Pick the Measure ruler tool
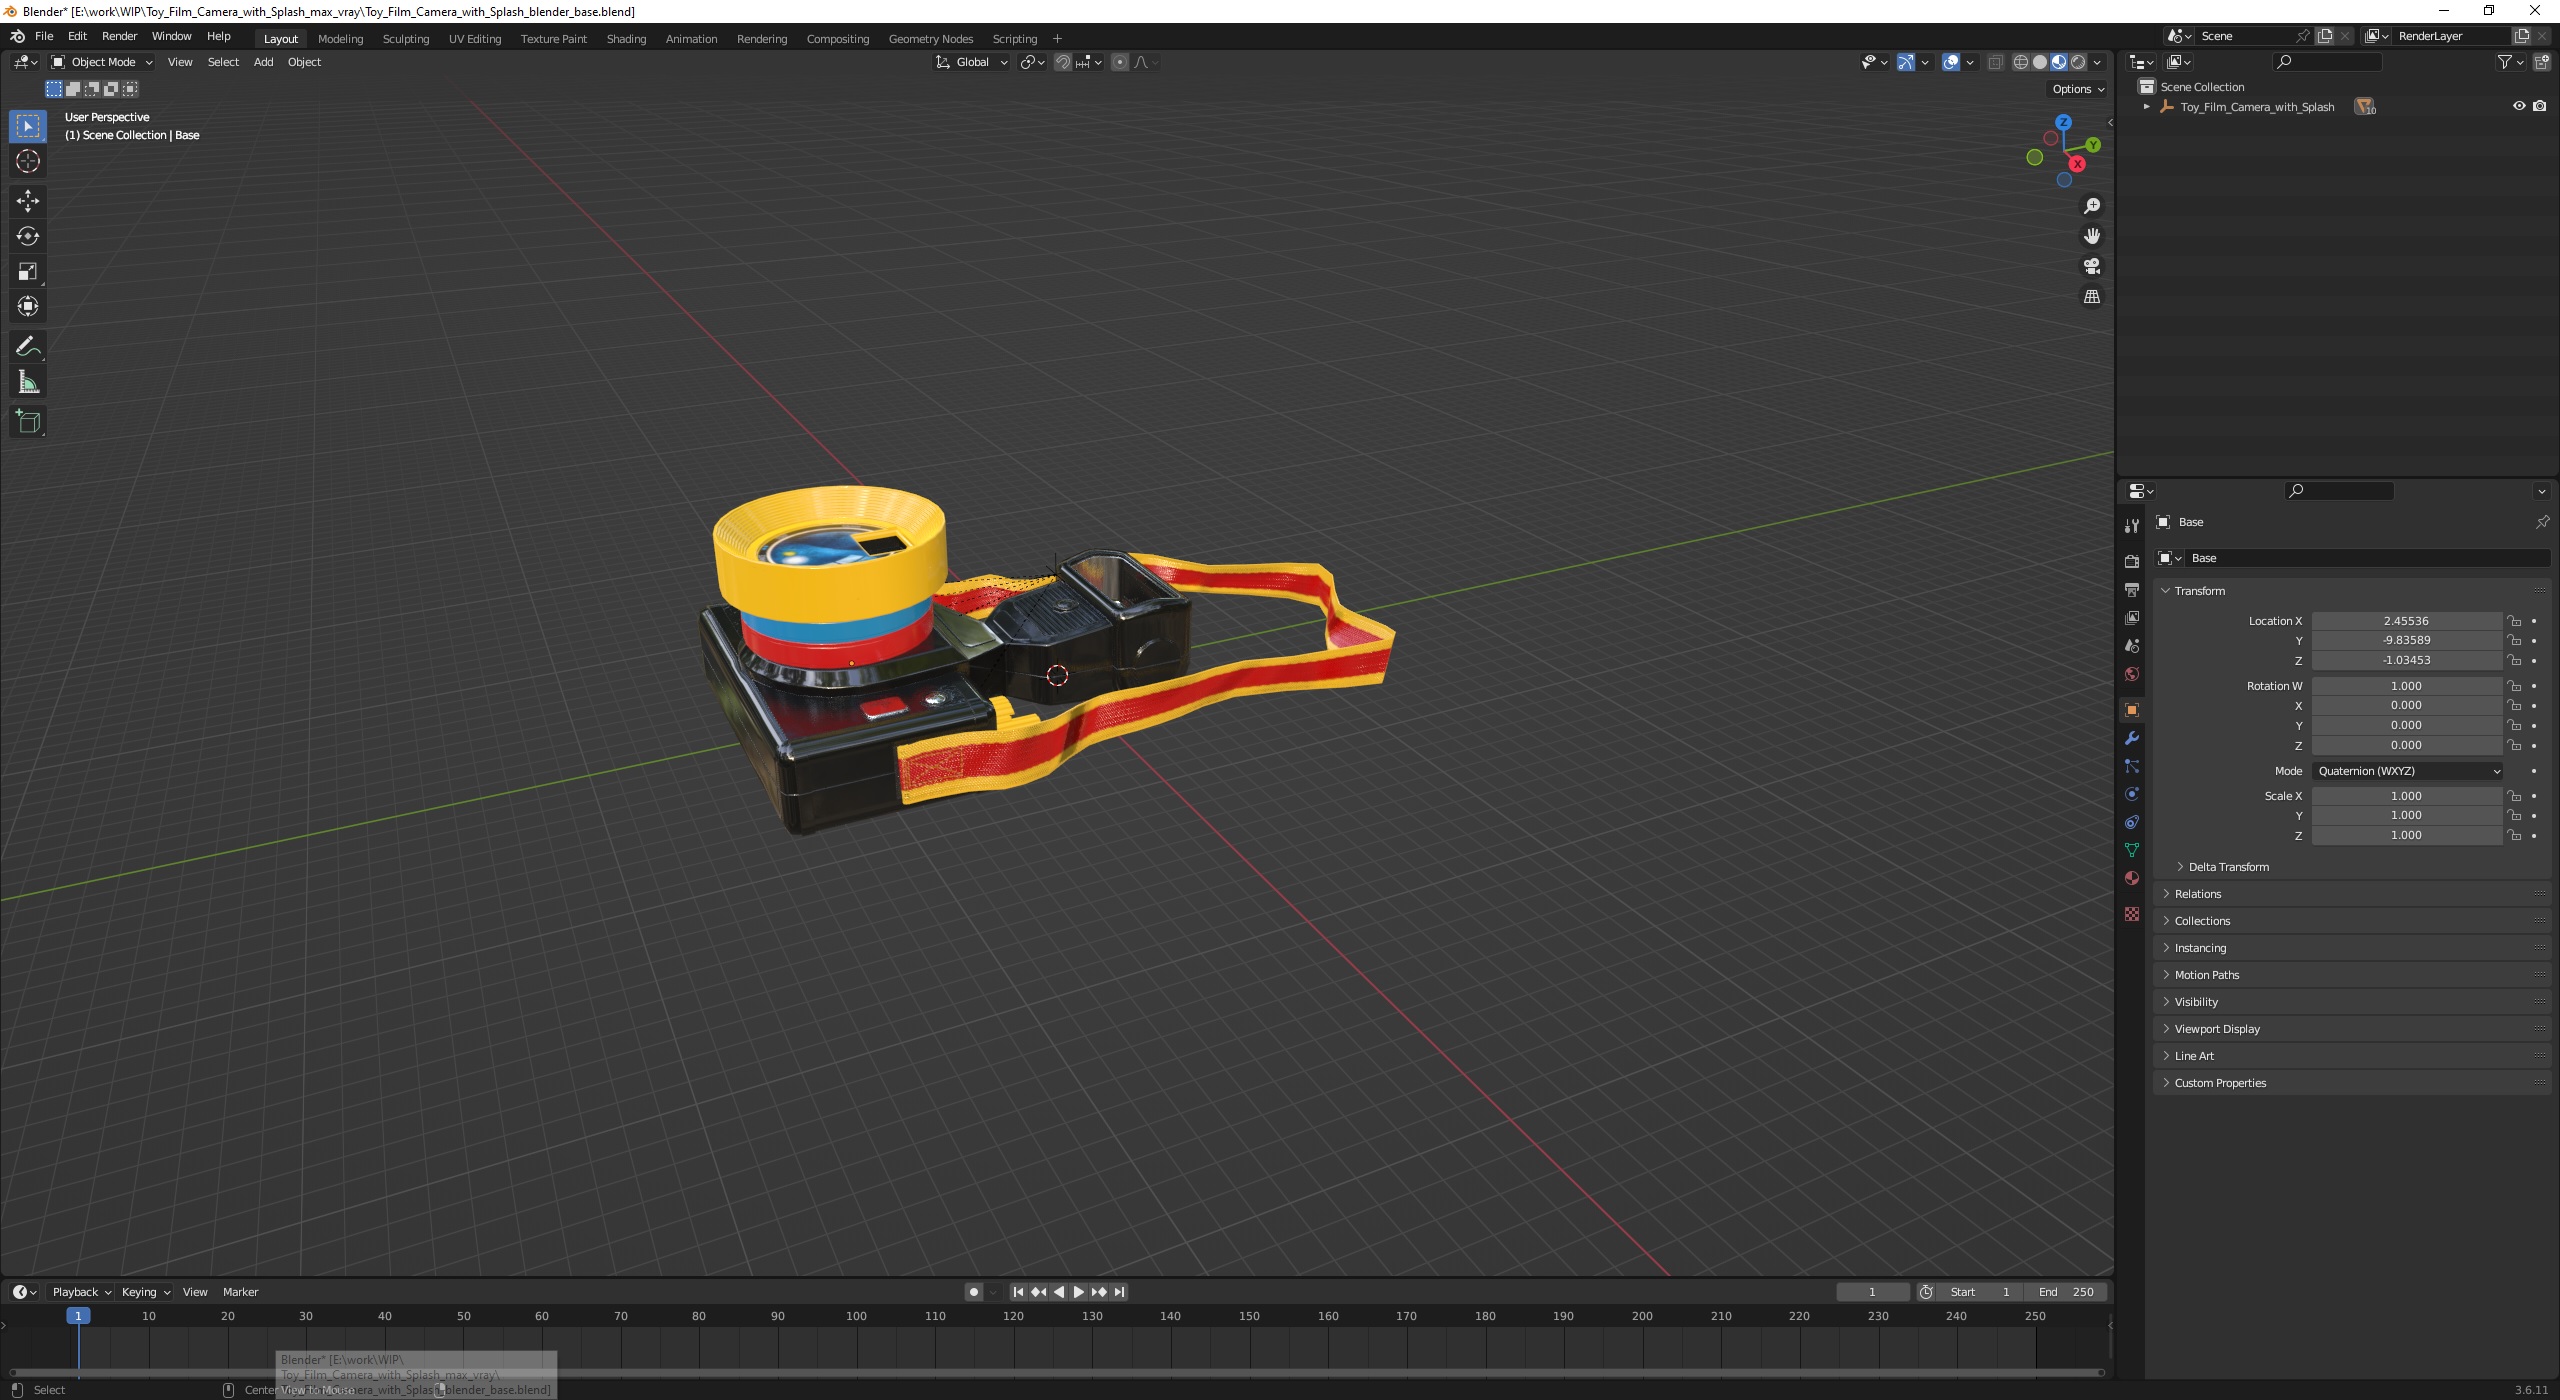The image size is (2560, 1400). pos(28,382)
